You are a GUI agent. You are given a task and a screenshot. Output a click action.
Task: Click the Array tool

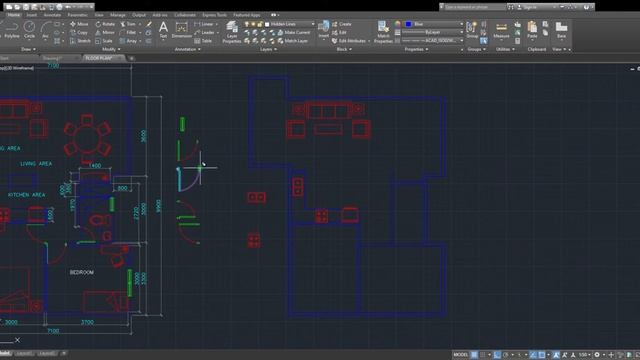click(x=129, y=41)
